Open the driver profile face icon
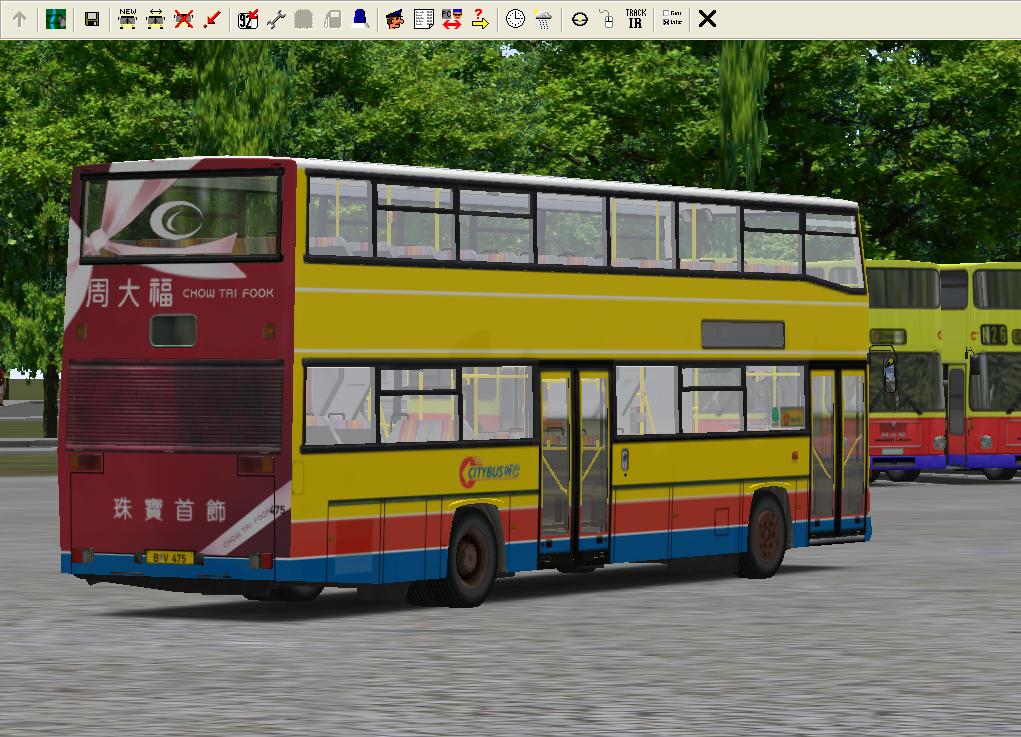 (395, 19)
